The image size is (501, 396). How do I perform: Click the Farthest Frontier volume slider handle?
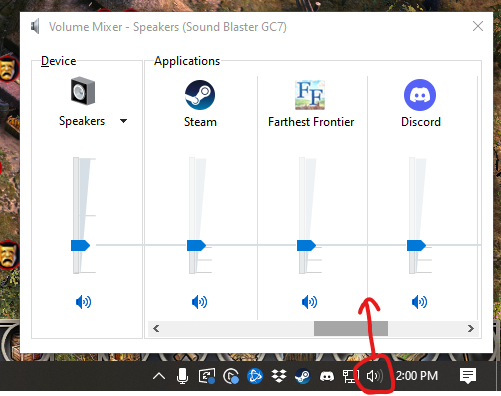coord(306,246)
